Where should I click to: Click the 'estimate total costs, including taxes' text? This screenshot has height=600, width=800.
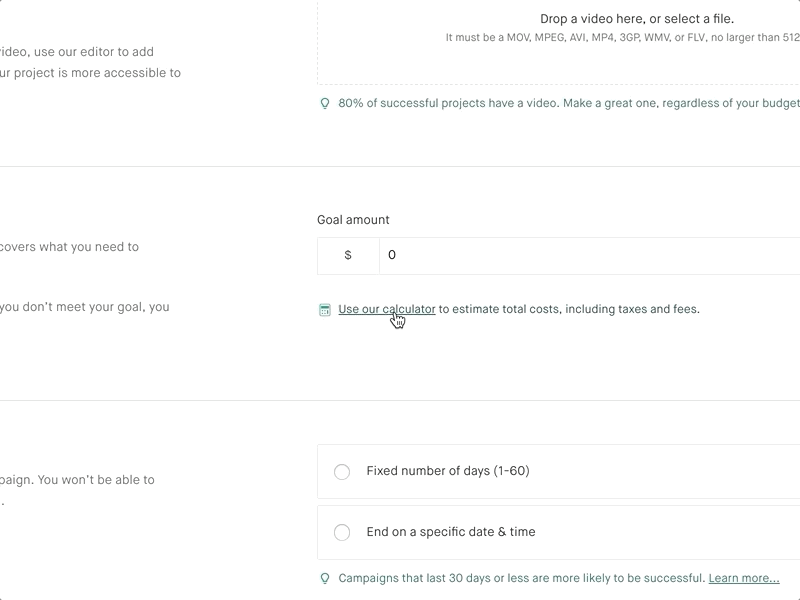(576, 309)
